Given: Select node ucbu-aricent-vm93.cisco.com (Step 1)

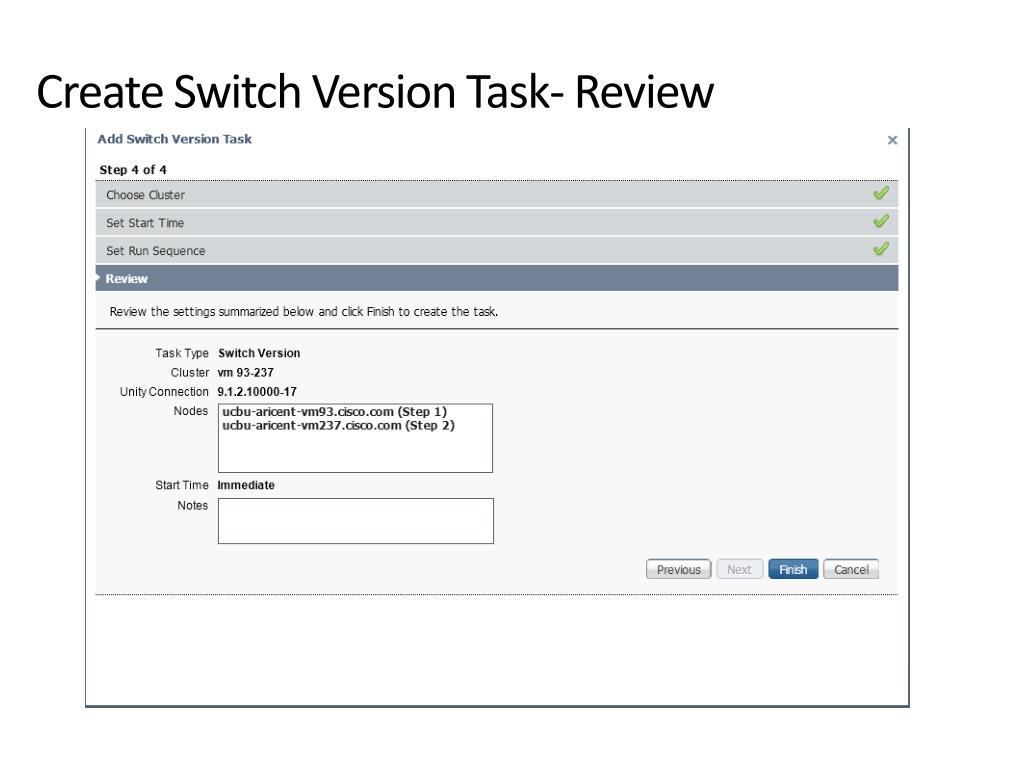Looking at the screenshot, I should coord(334,412).
